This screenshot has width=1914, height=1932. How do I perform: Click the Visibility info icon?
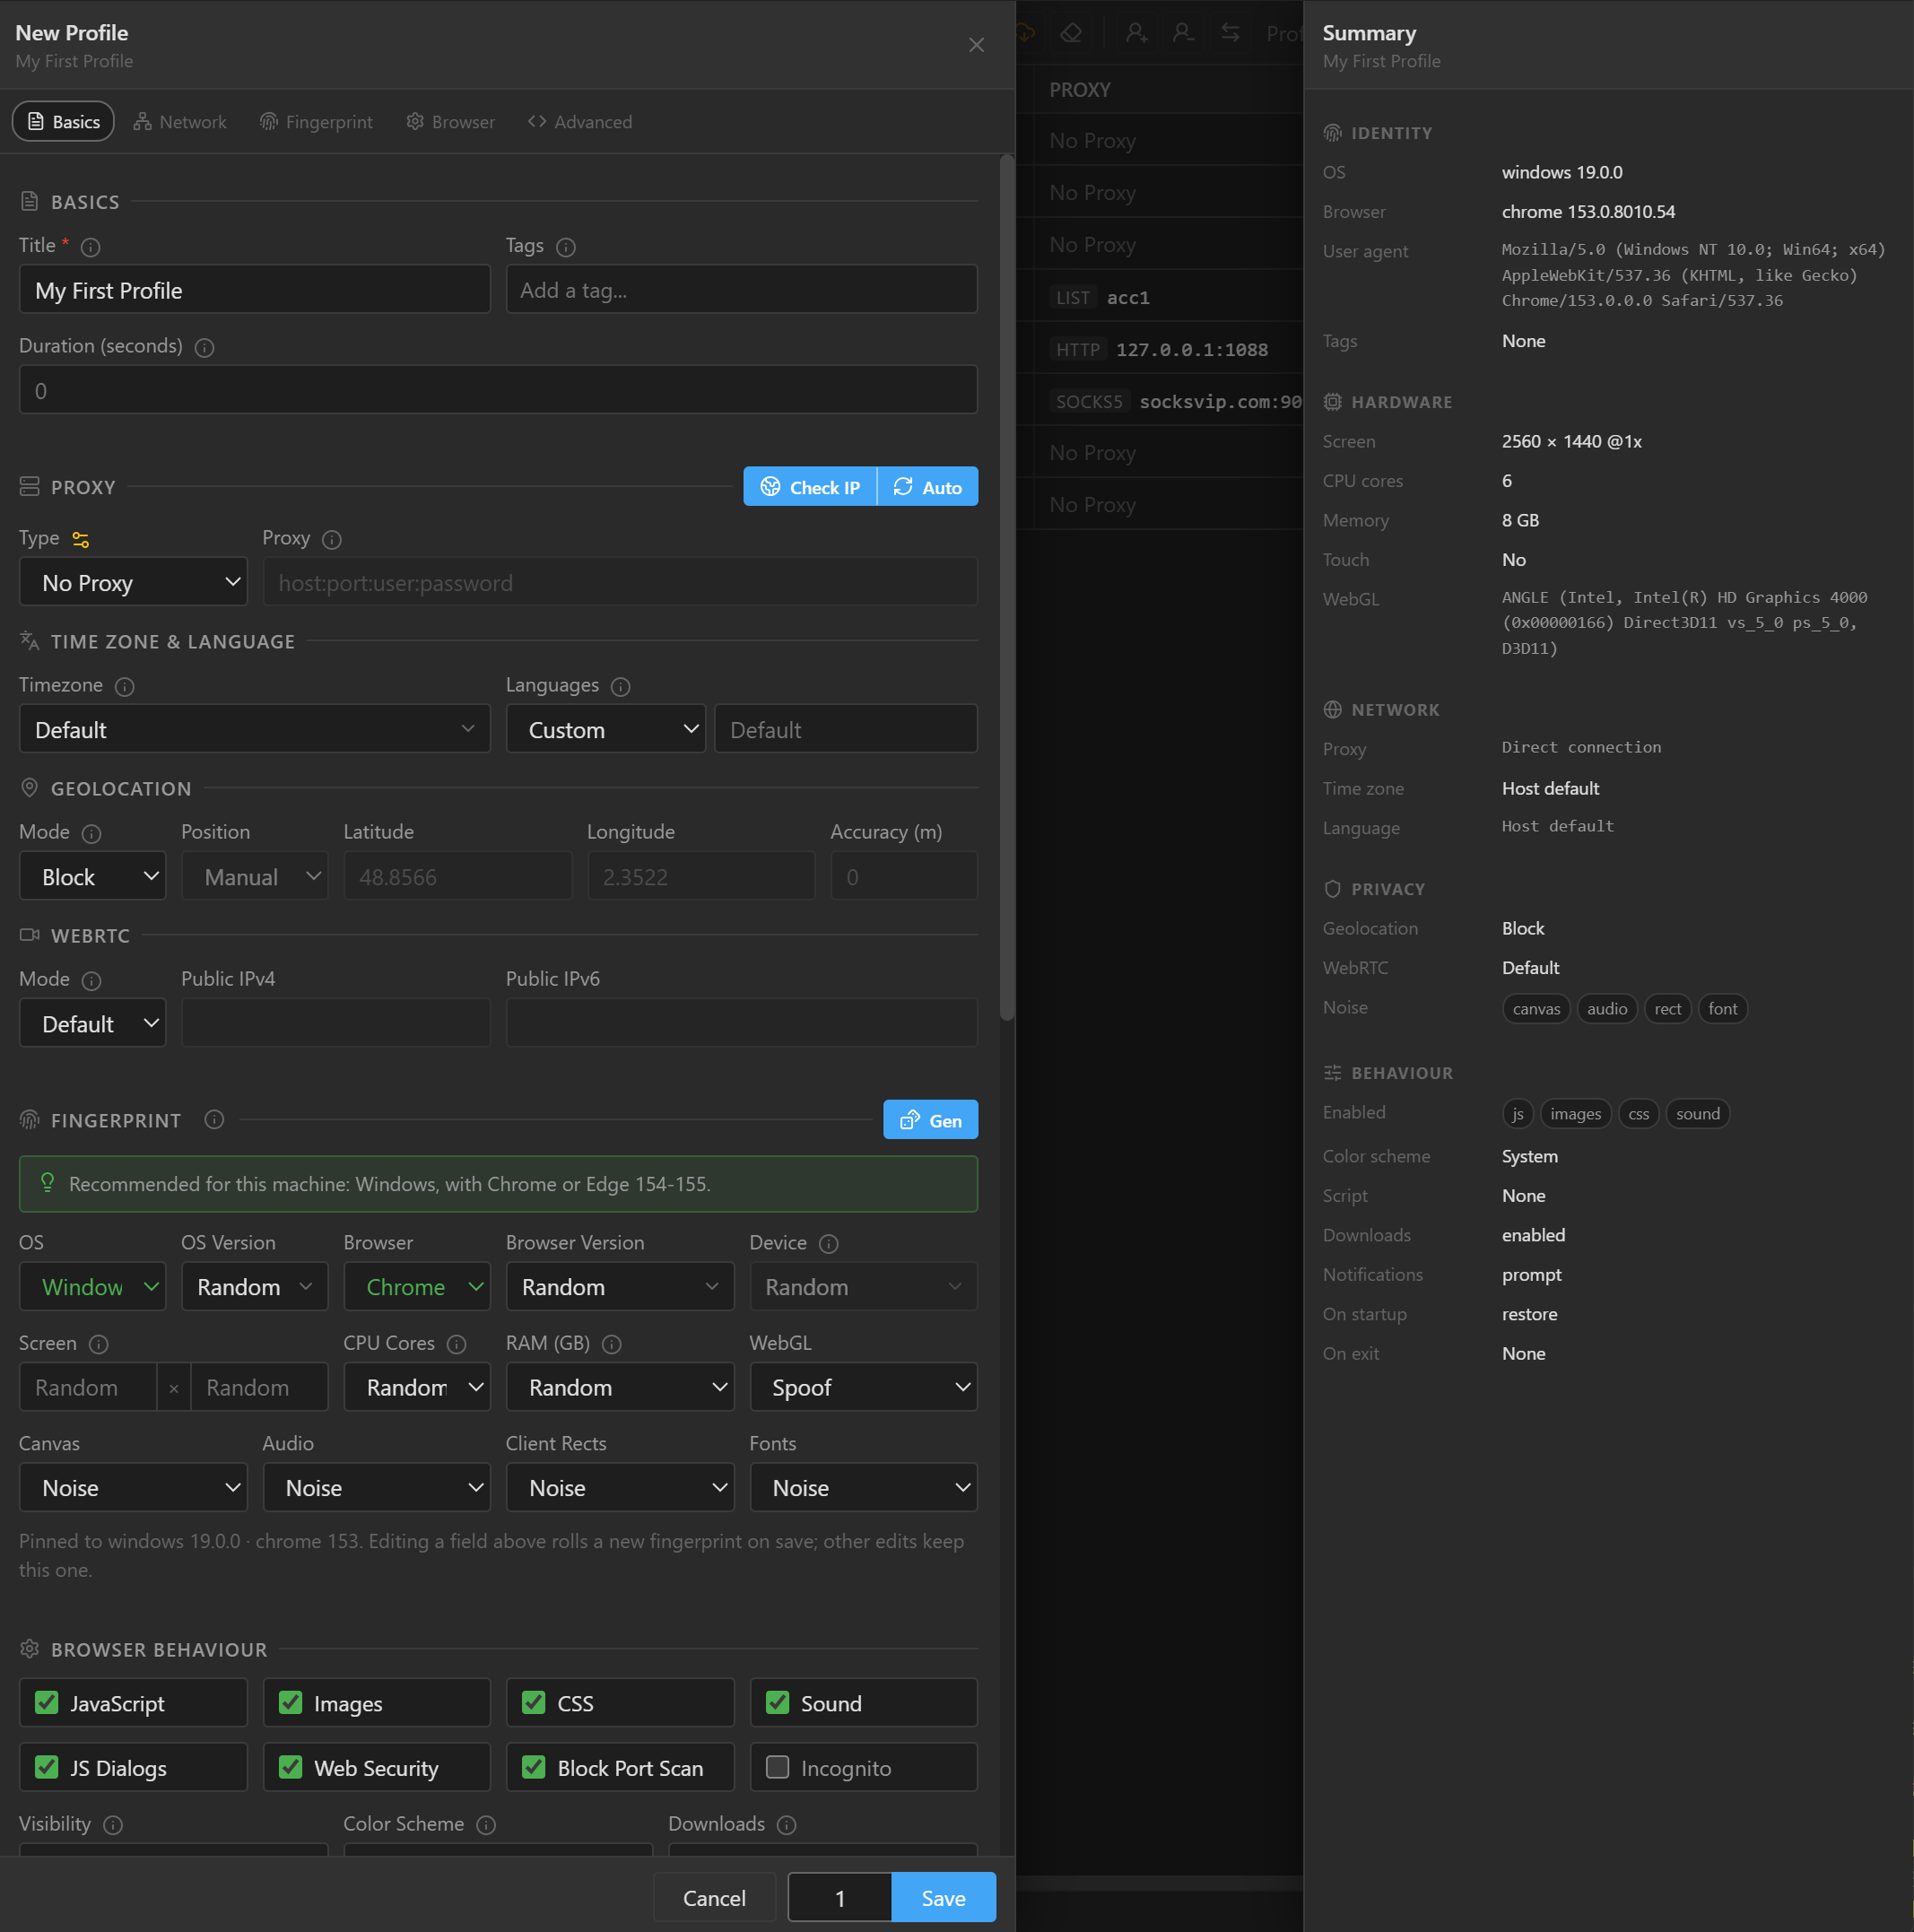(x=113, y=1825)
